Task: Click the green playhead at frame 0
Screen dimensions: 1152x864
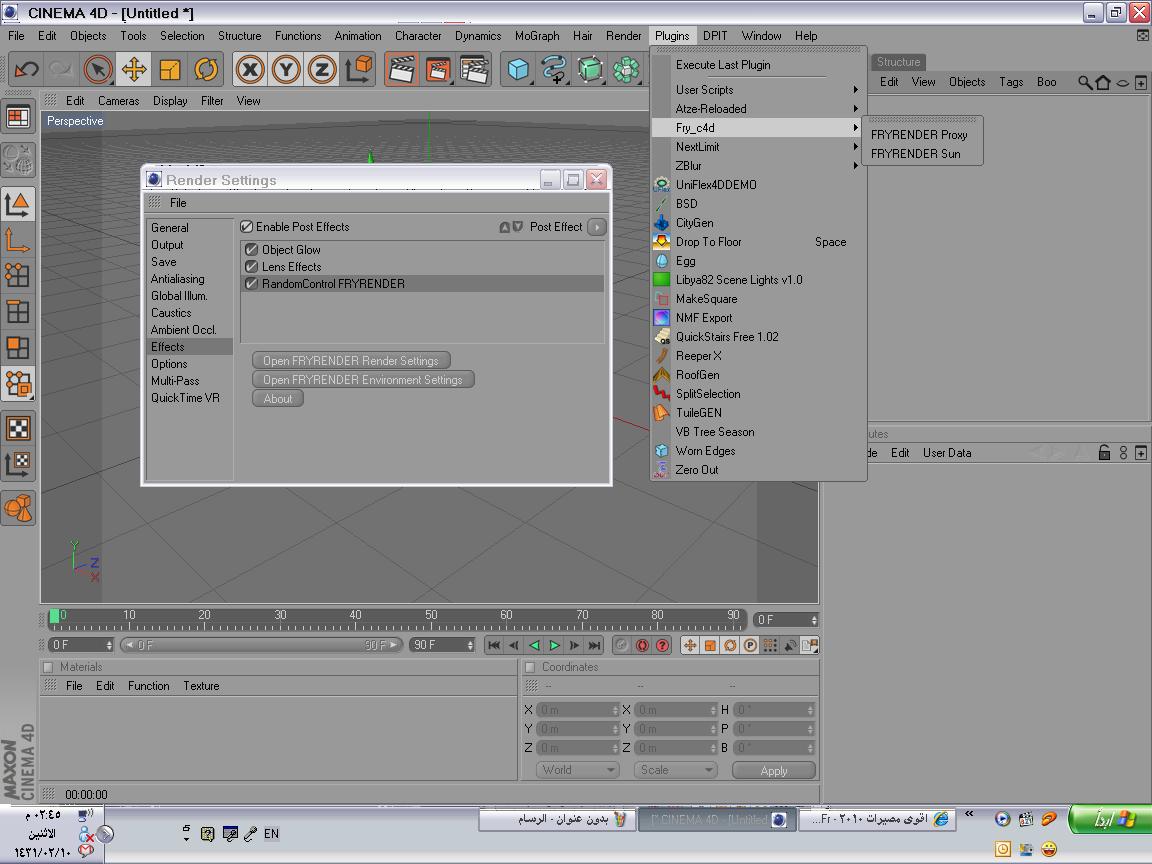Action: click(54, 617)
